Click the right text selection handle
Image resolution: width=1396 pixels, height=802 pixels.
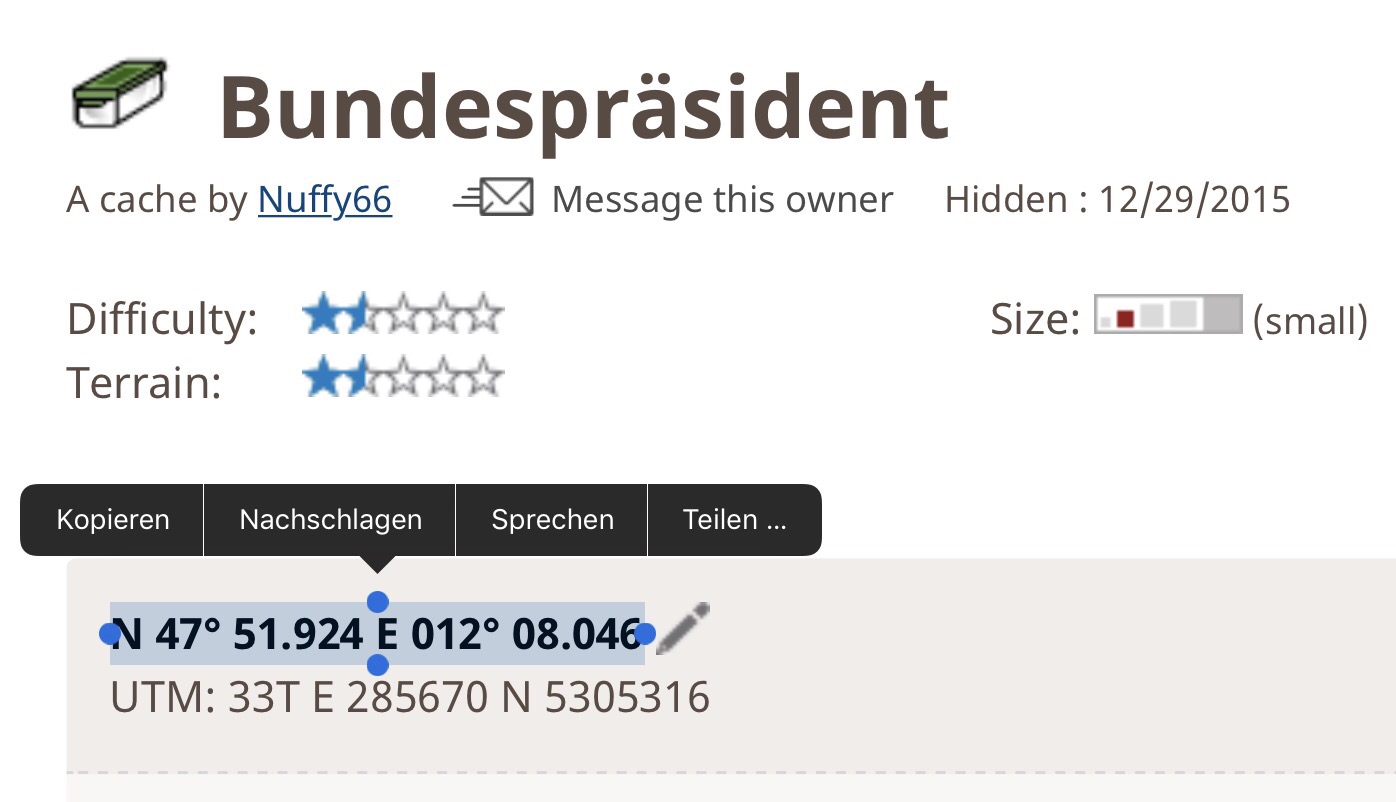[645, 633]
